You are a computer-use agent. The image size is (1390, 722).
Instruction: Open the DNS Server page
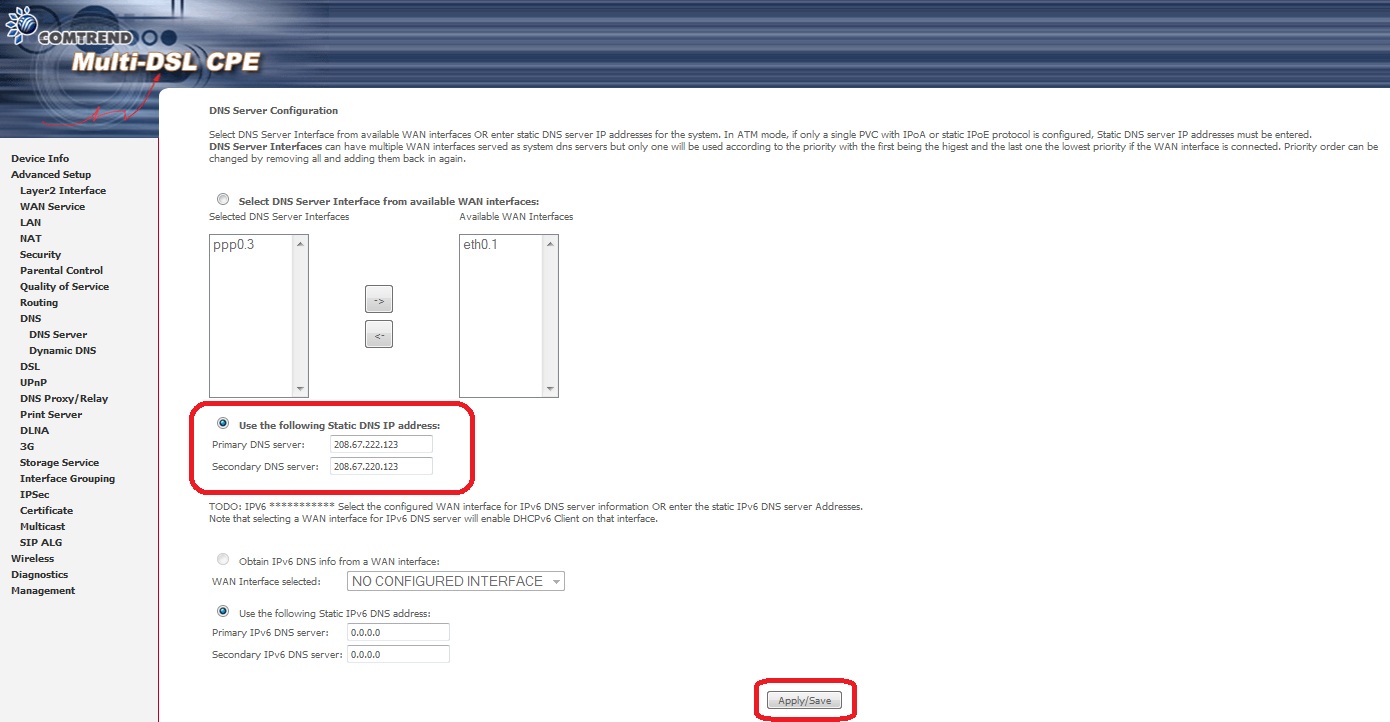[57, 334]
